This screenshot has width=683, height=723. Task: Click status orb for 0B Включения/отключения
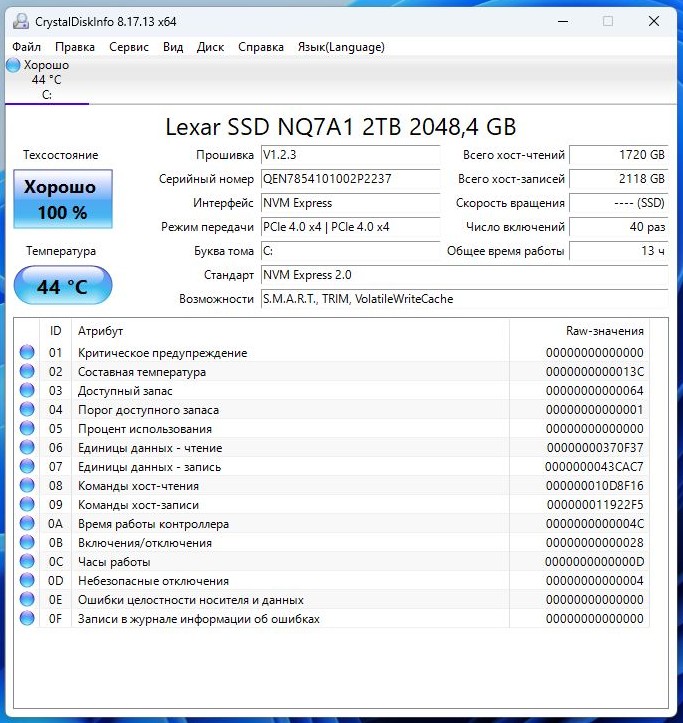(27, 543)
